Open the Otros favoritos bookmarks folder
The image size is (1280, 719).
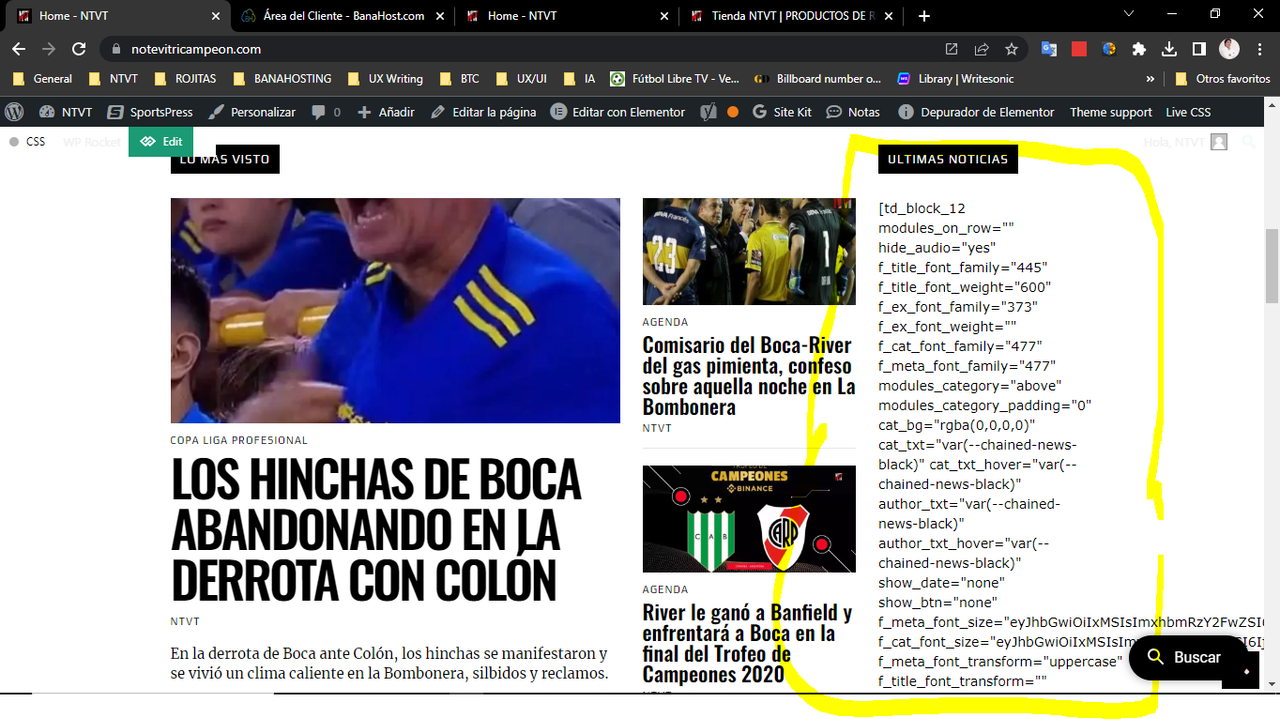1224,78
